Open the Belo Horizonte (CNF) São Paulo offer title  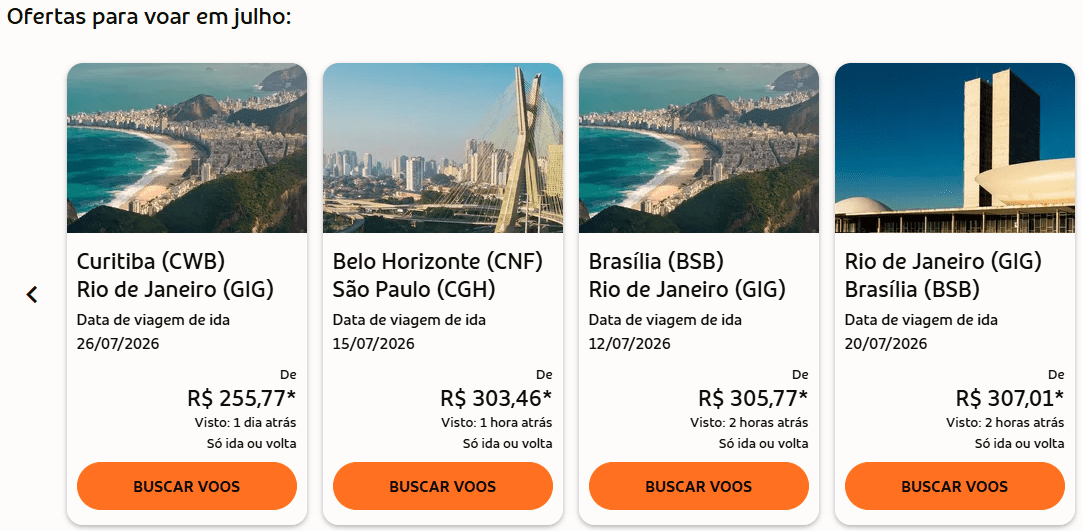(x=437, y=276)
